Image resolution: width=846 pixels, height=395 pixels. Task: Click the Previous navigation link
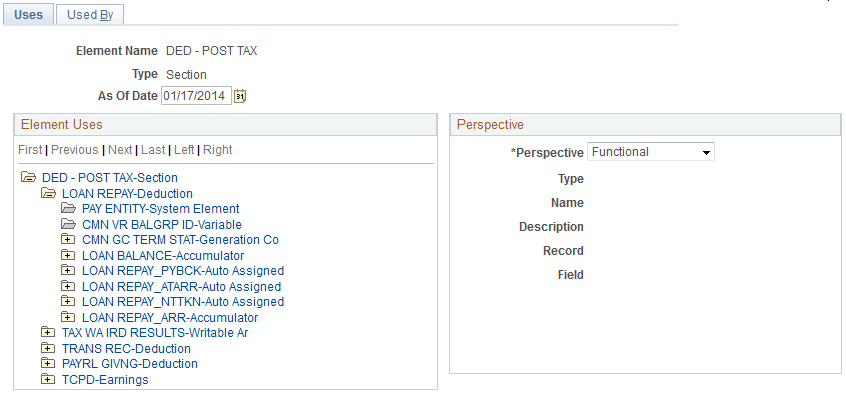[75, 150]
